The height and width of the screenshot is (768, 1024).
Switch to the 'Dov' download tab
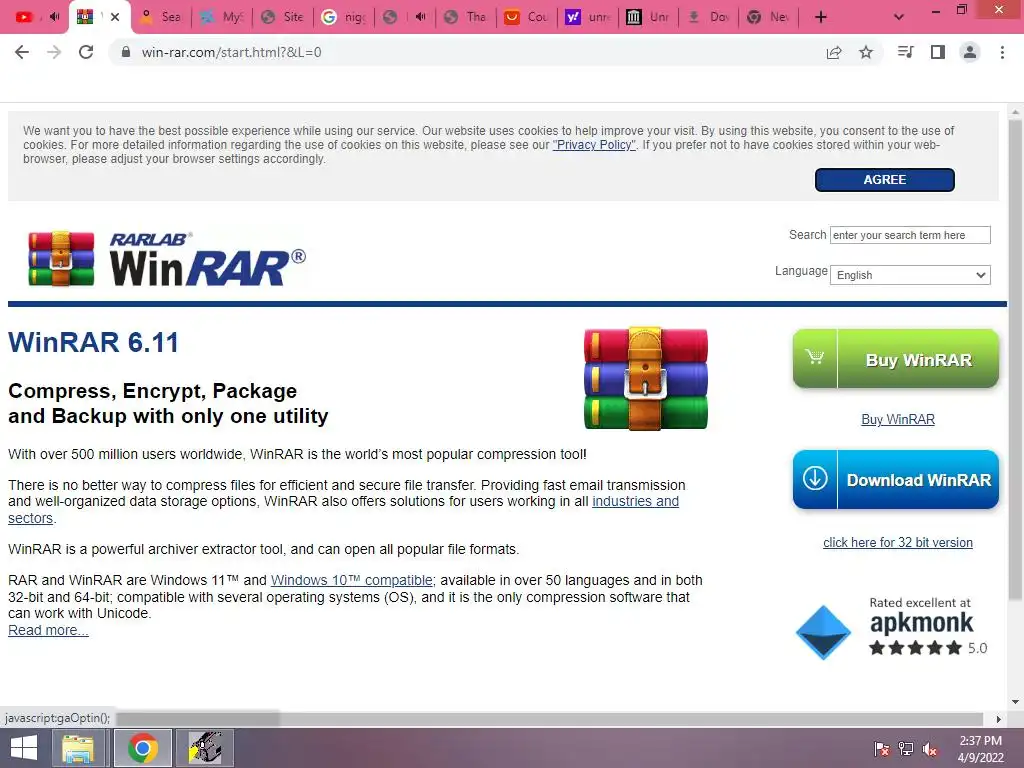click(x=711, y=17)
